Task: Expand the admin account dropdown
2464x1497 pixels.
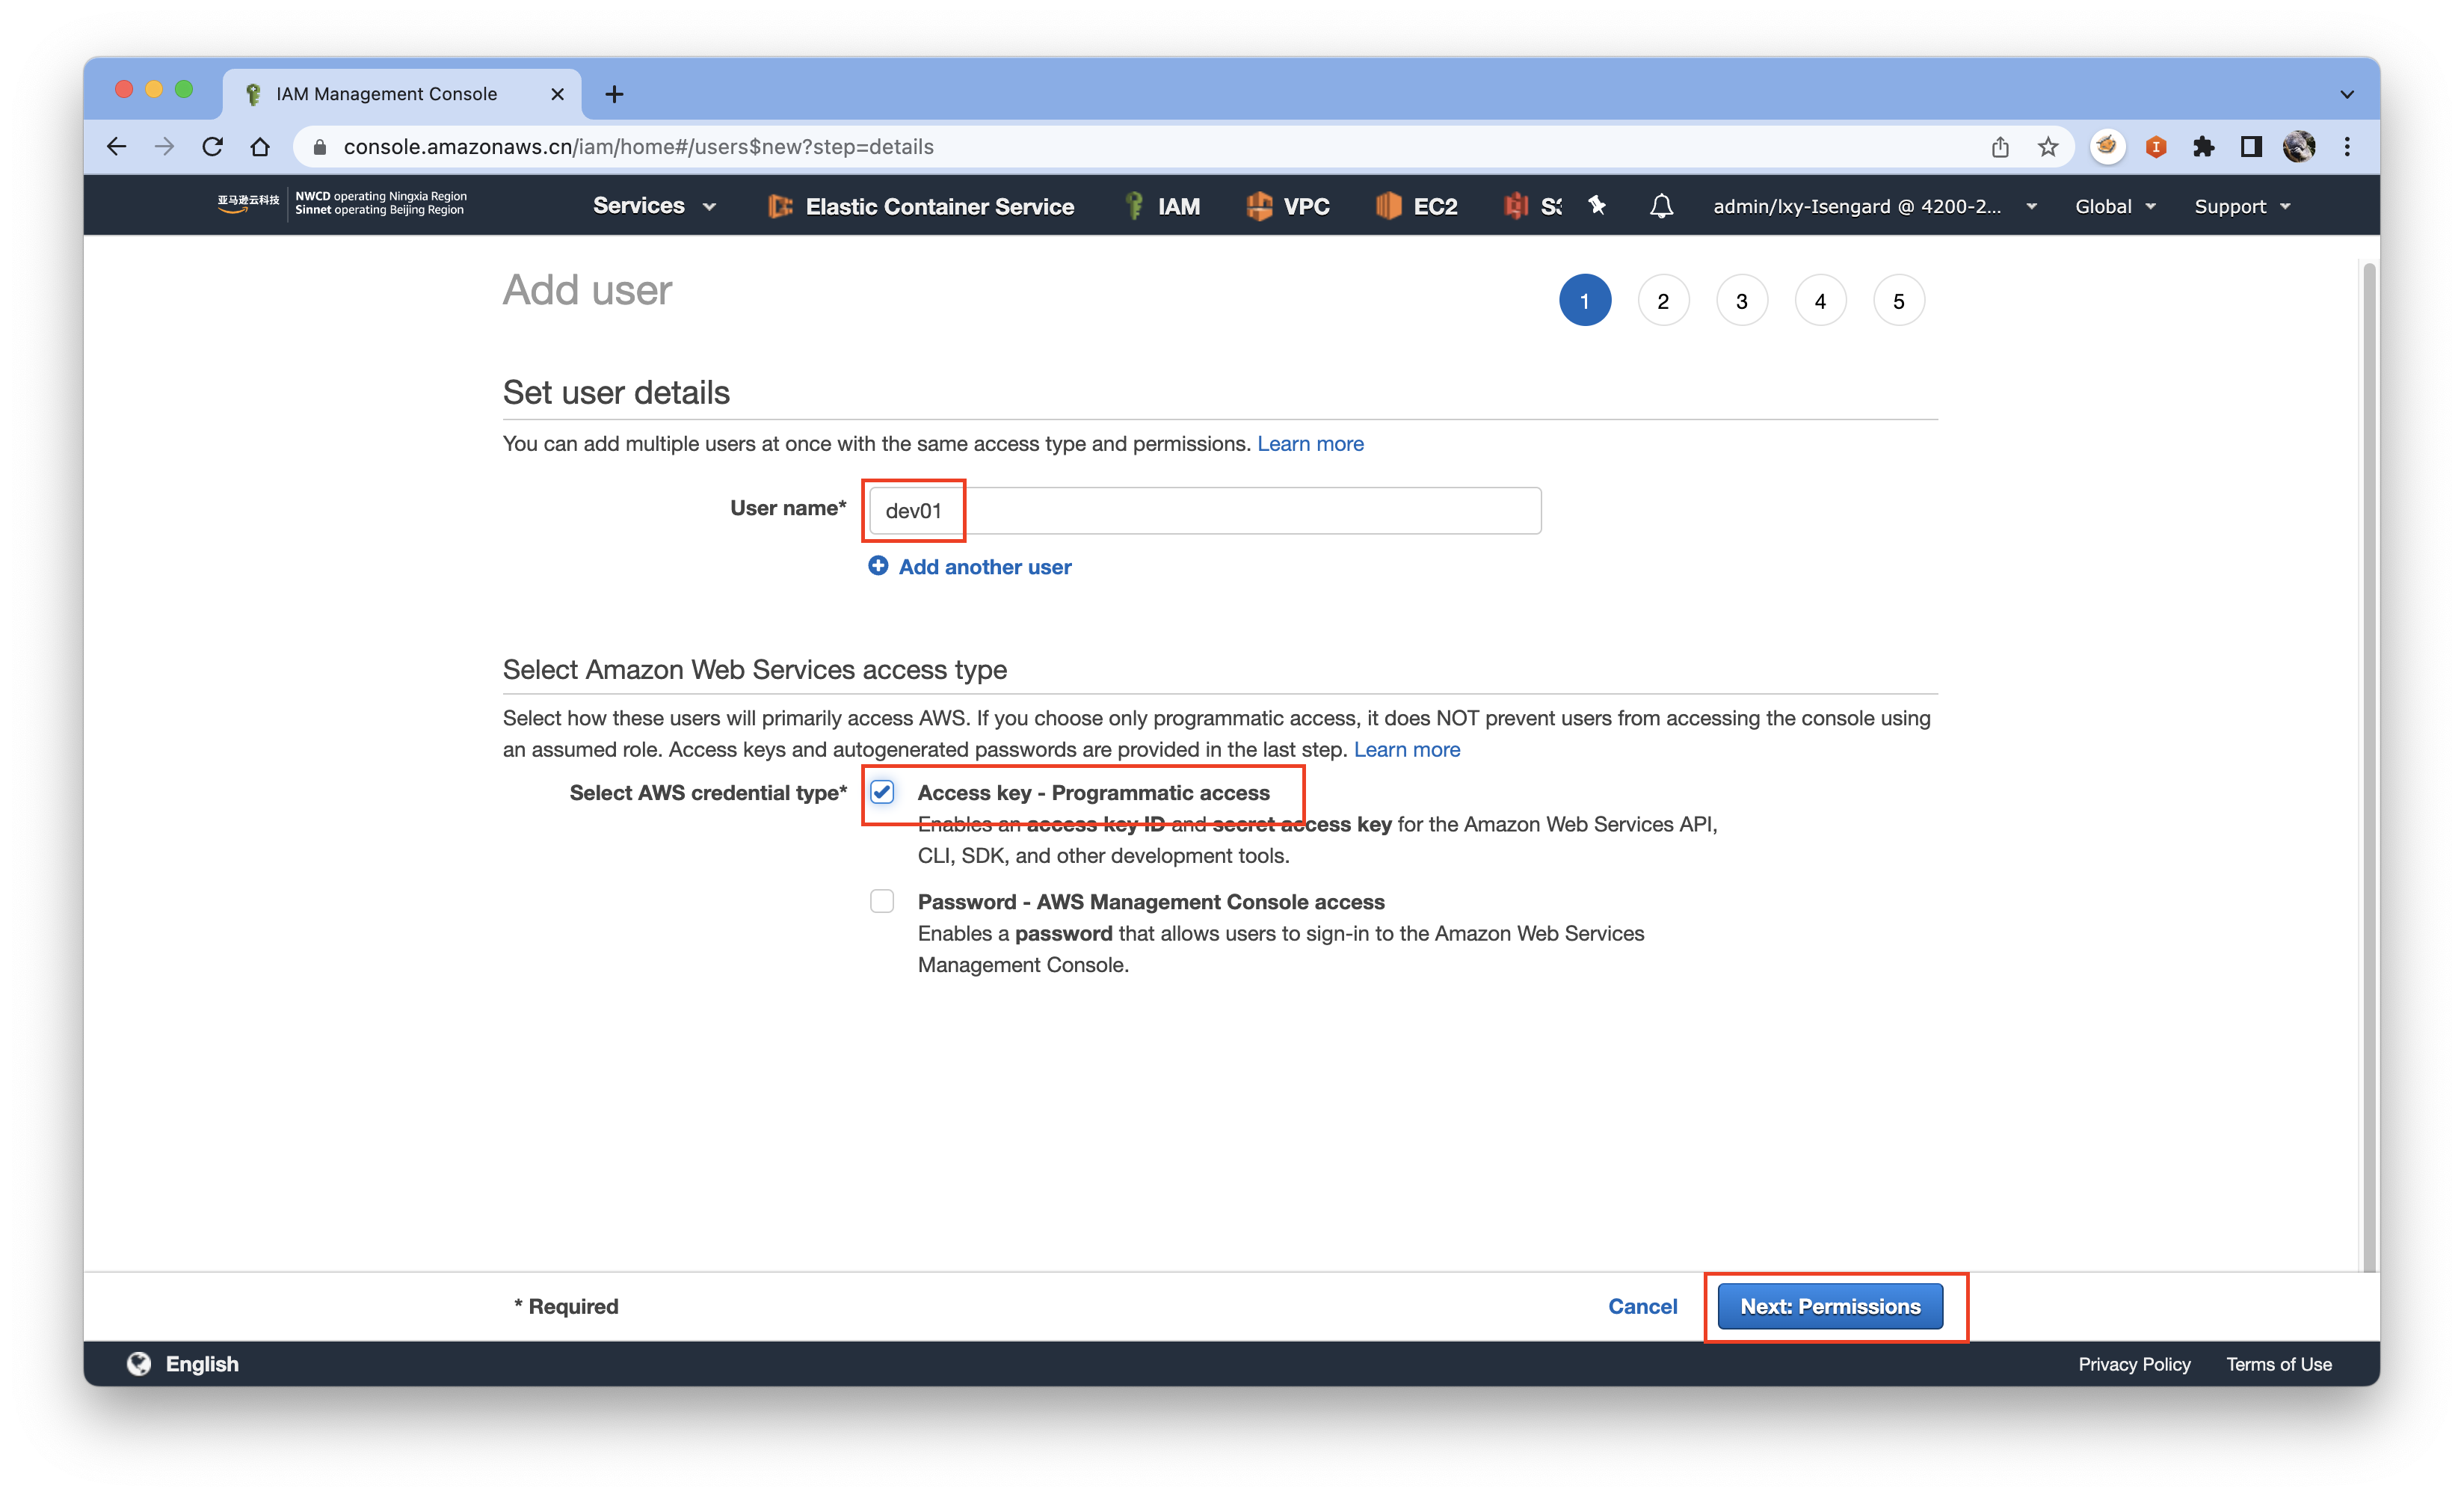Action: 1875,206
